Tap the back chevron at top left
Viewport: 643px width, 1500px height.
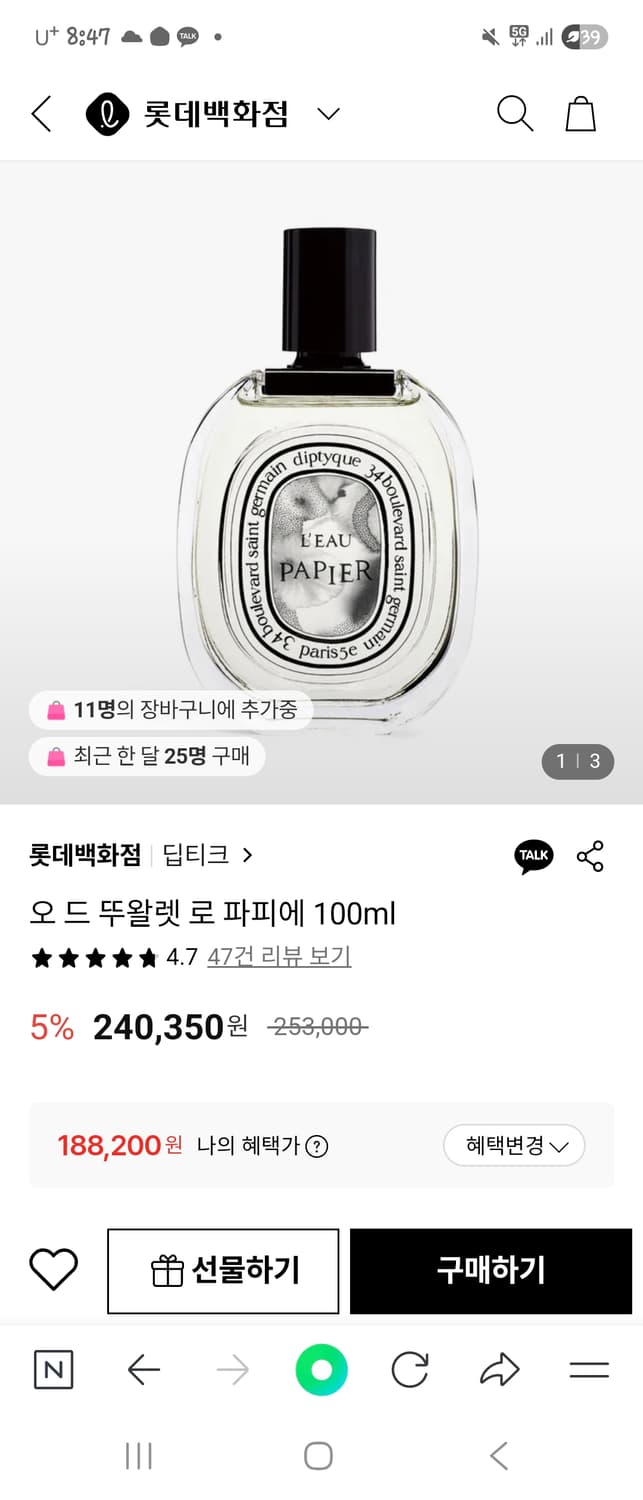(40, 113)
